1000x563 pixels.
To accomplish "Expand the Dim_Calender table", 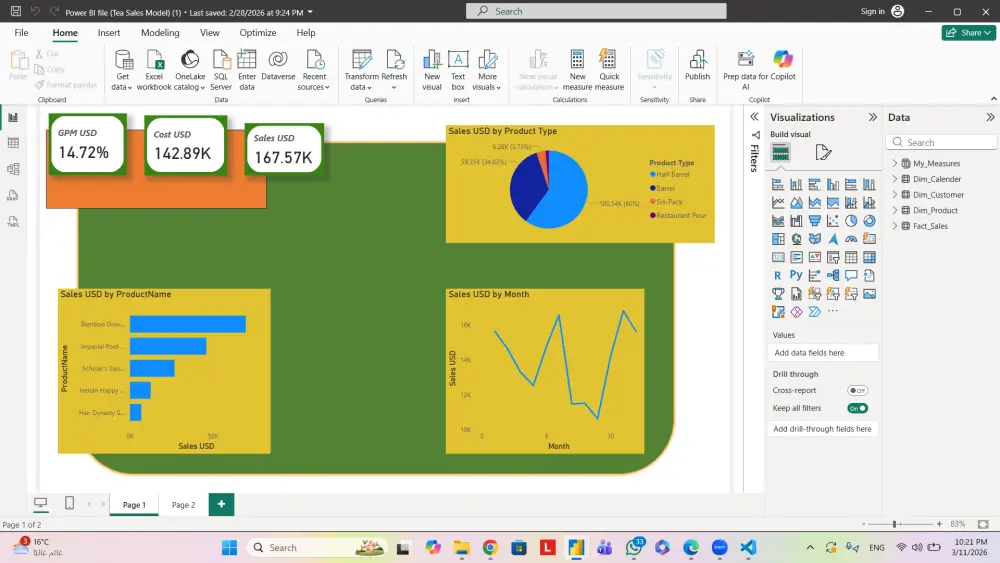I will coord(894,179).
